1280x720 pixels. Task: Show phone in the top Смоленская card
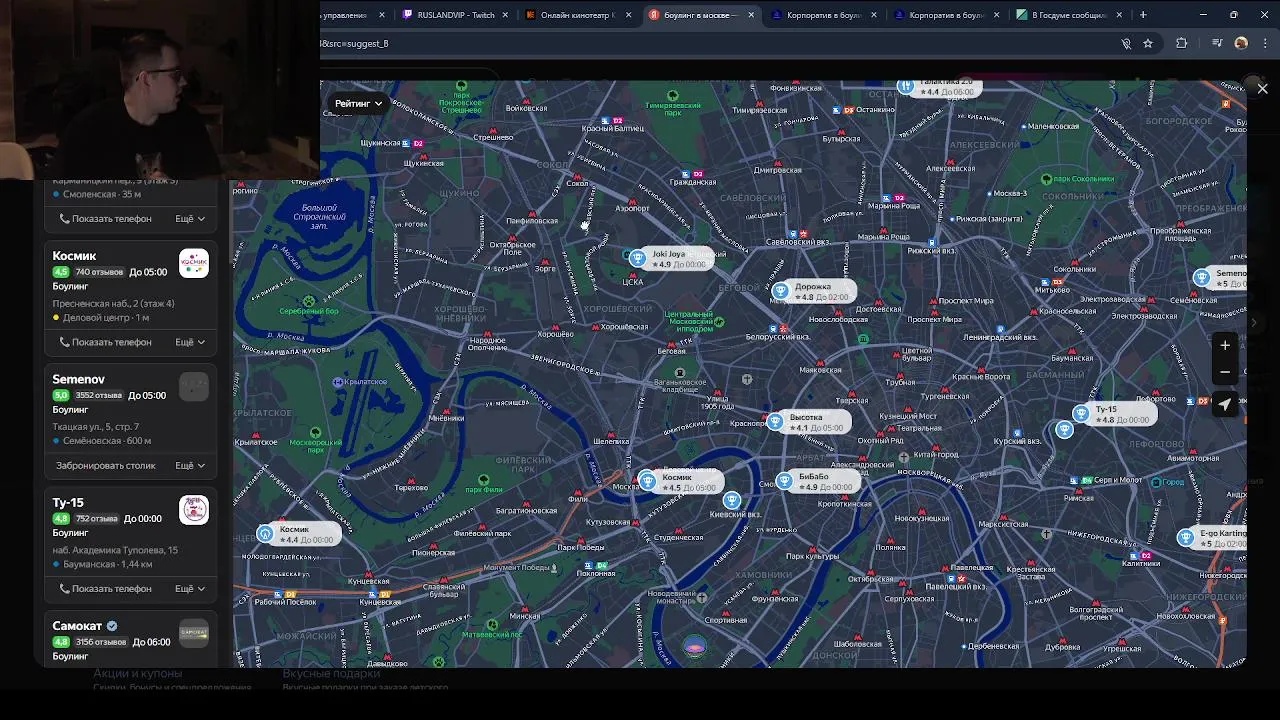click(105, 218)
